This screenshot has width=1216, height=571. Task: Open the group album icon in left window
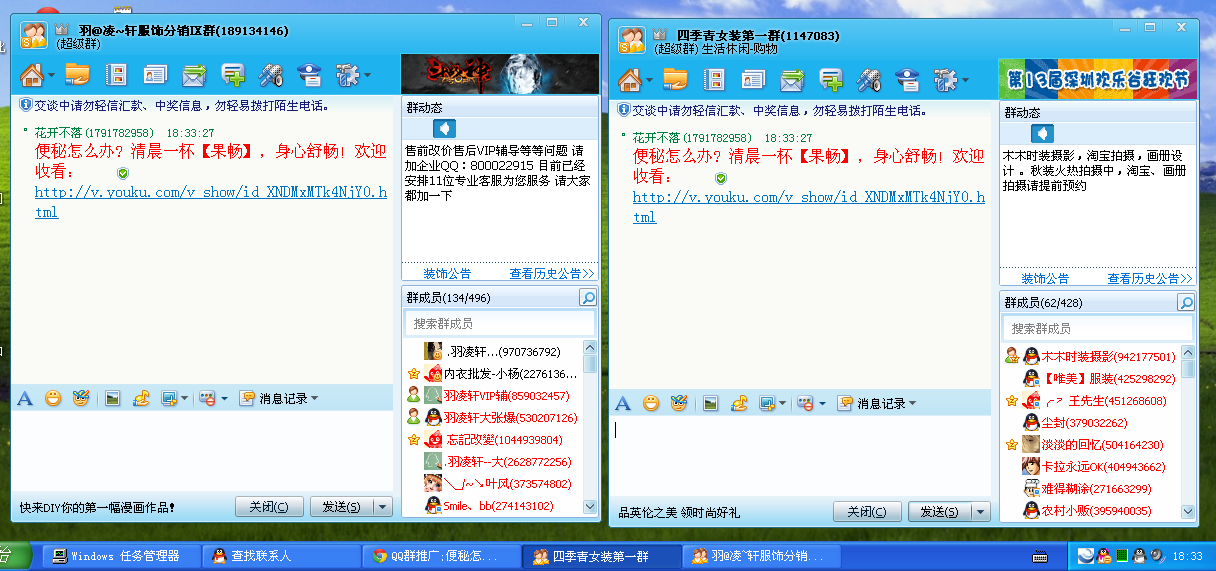116,75
